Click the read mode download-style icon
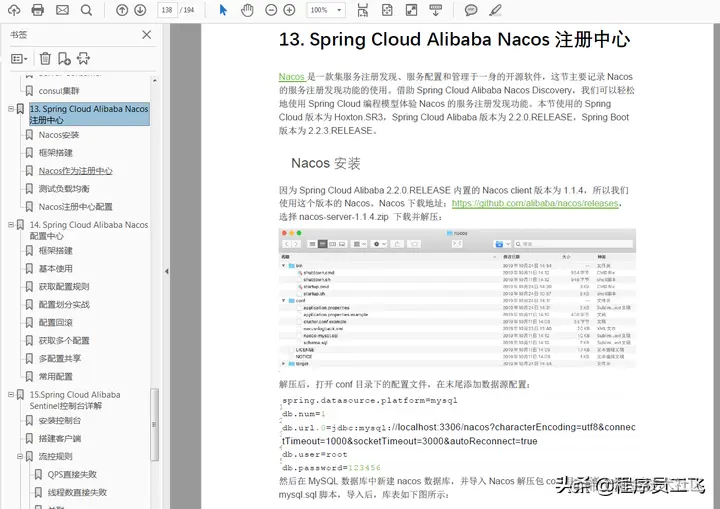Image resolution: width=720 pixels, height=509 pixels. pos(435,10)
